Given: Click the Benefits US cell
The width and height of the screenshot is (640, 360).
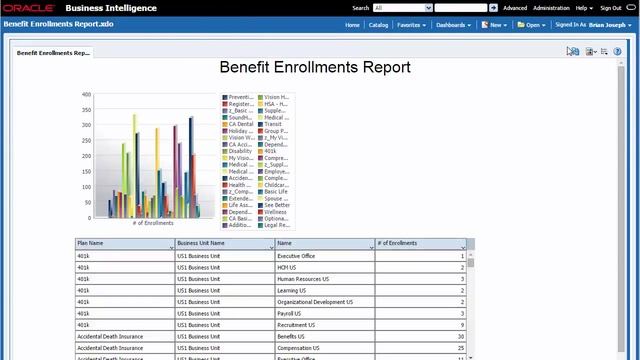Looking at the screenshot, I should [325, 336].
